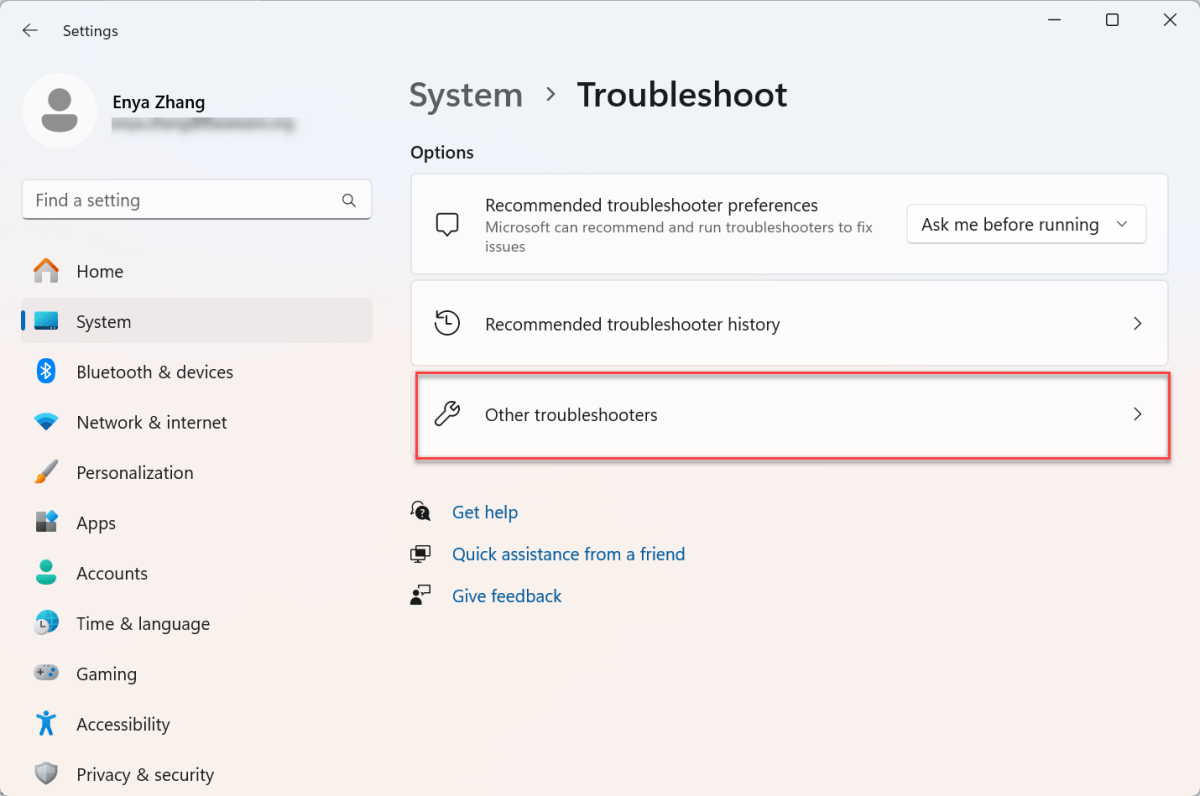Click the Accounts person icon

point(46,573)
